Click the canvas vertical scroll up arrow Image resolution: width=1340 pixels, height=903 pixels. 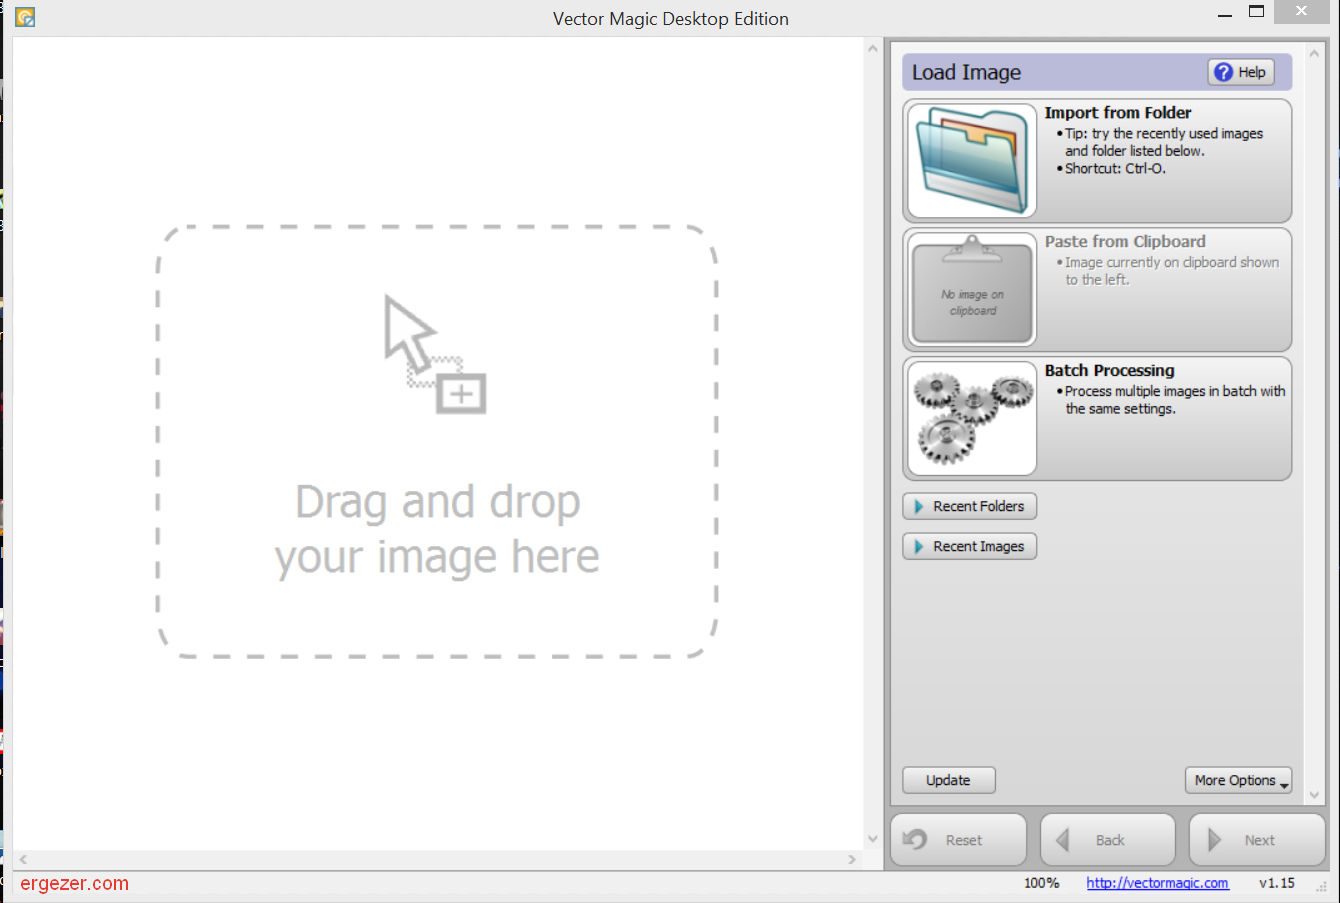(873, 48)
